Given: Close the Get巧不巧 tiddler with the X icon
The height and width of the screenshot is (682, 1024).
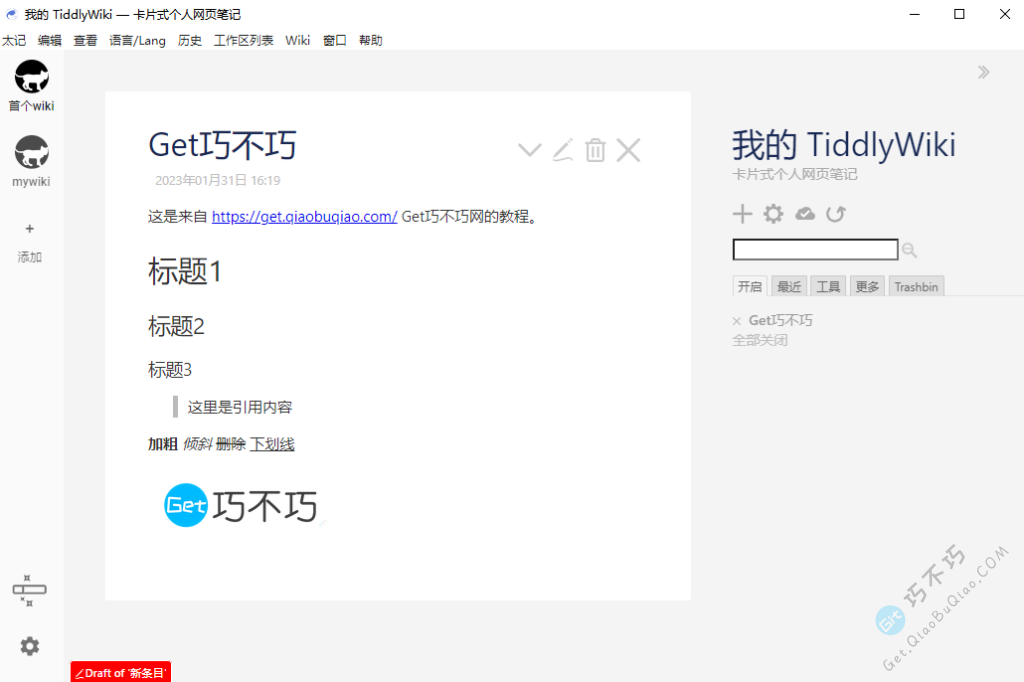Looking at the screenshot, I should click(628, 150).
